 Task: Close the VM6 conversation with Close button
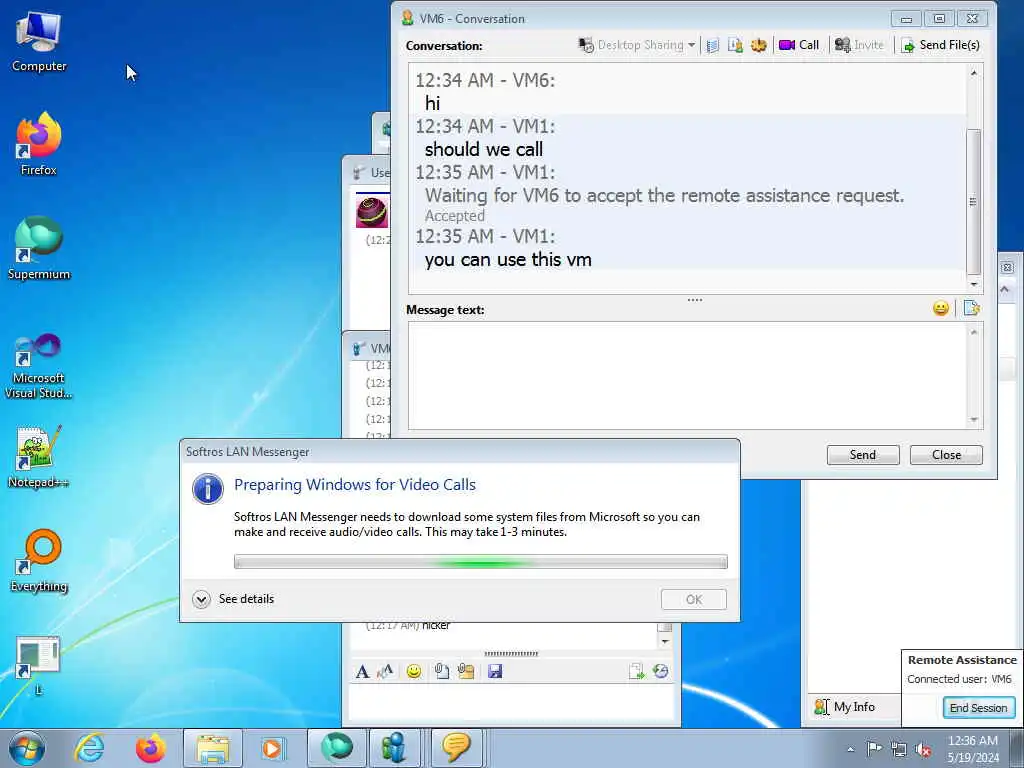tap(946, 455)
